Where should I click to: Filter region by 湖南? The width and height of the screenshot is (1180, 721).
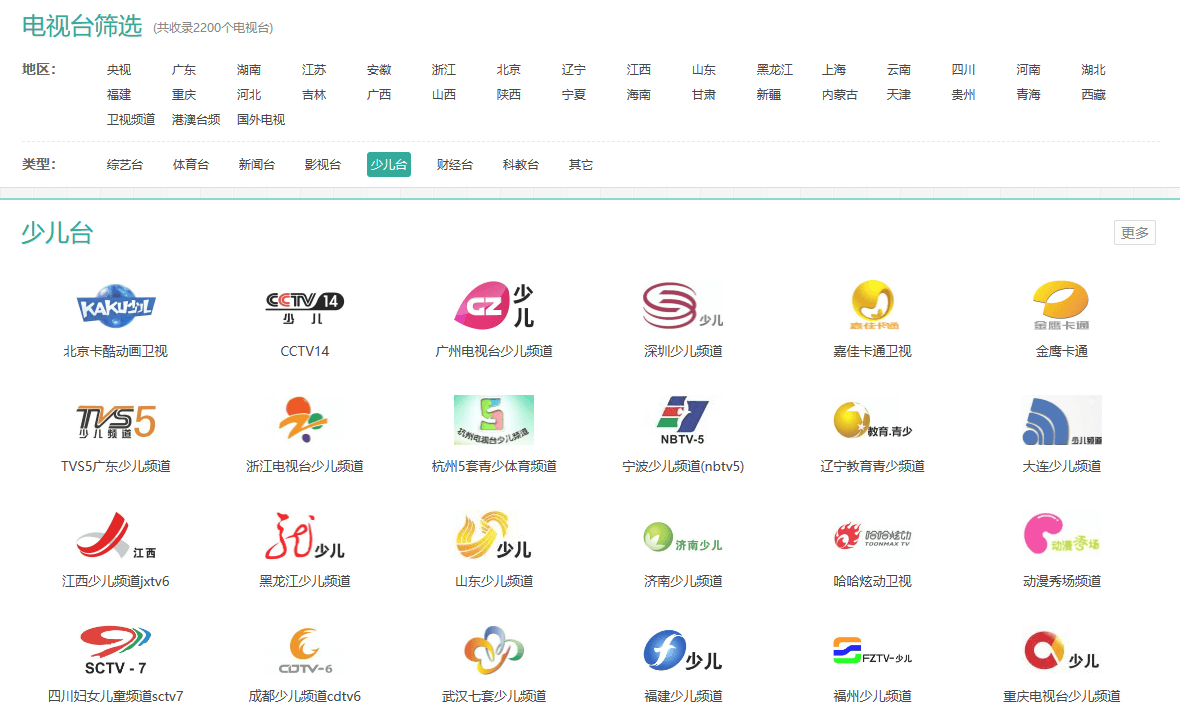pos(249,70)
